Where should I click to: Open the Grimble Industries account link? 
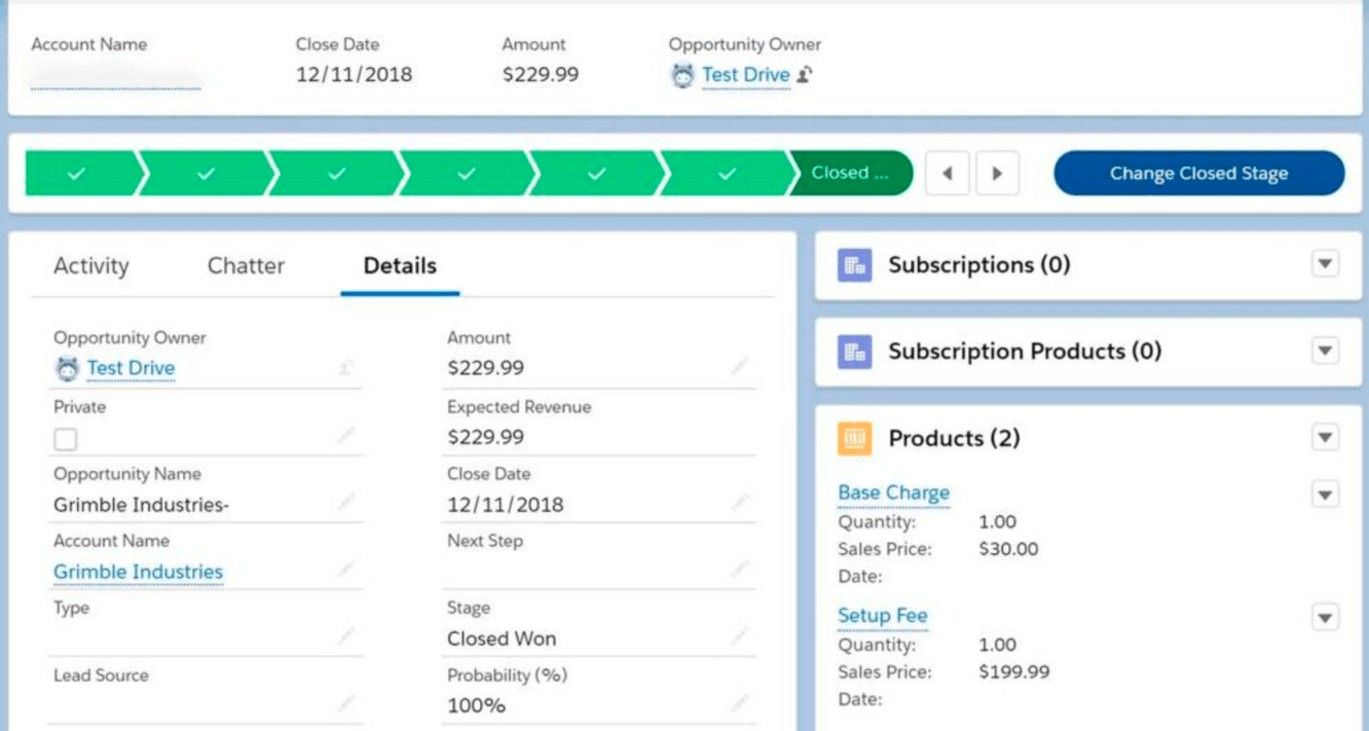click(138, 572)
